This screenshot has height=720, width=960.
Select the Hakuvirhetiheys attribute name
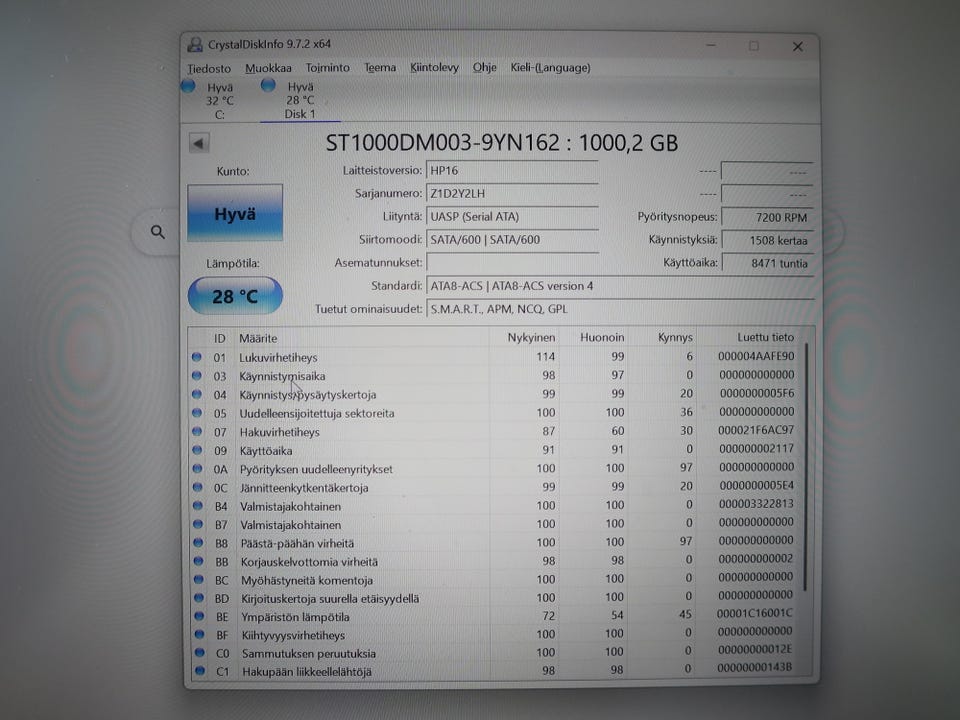[280, 432]
